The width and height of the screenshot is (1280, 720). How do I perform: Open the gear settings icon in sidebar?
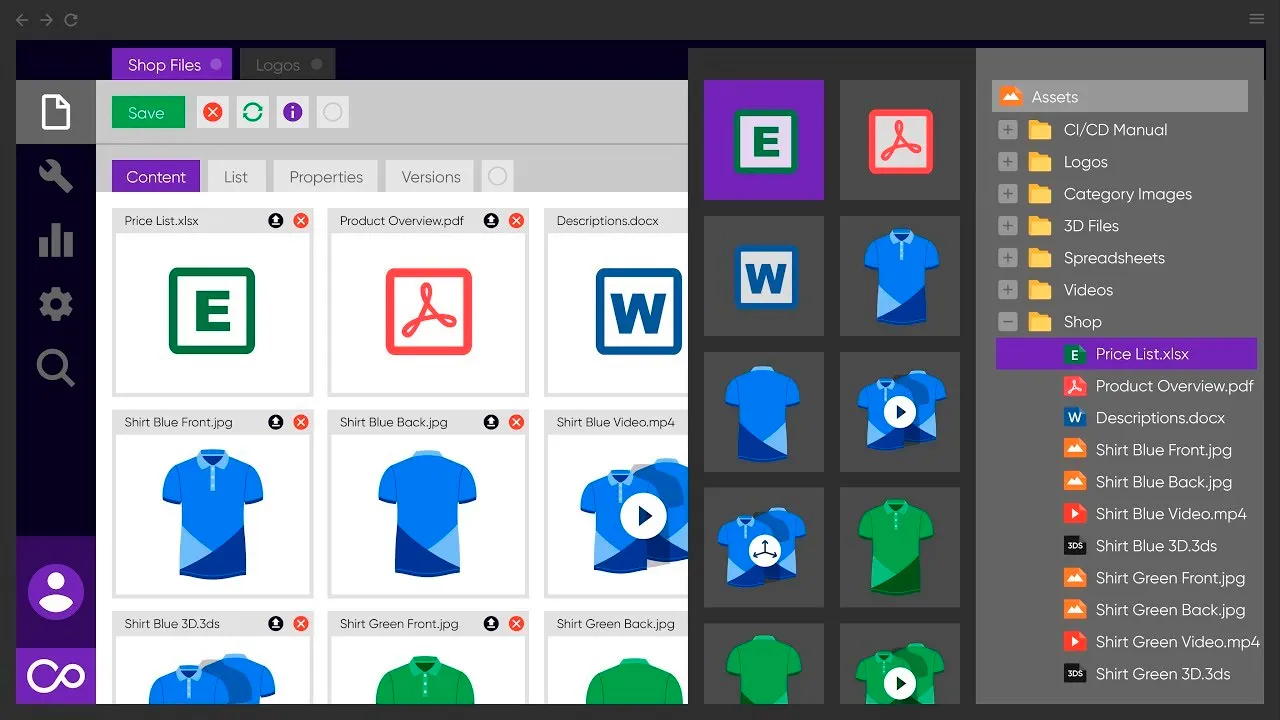(x=55, y=304)
